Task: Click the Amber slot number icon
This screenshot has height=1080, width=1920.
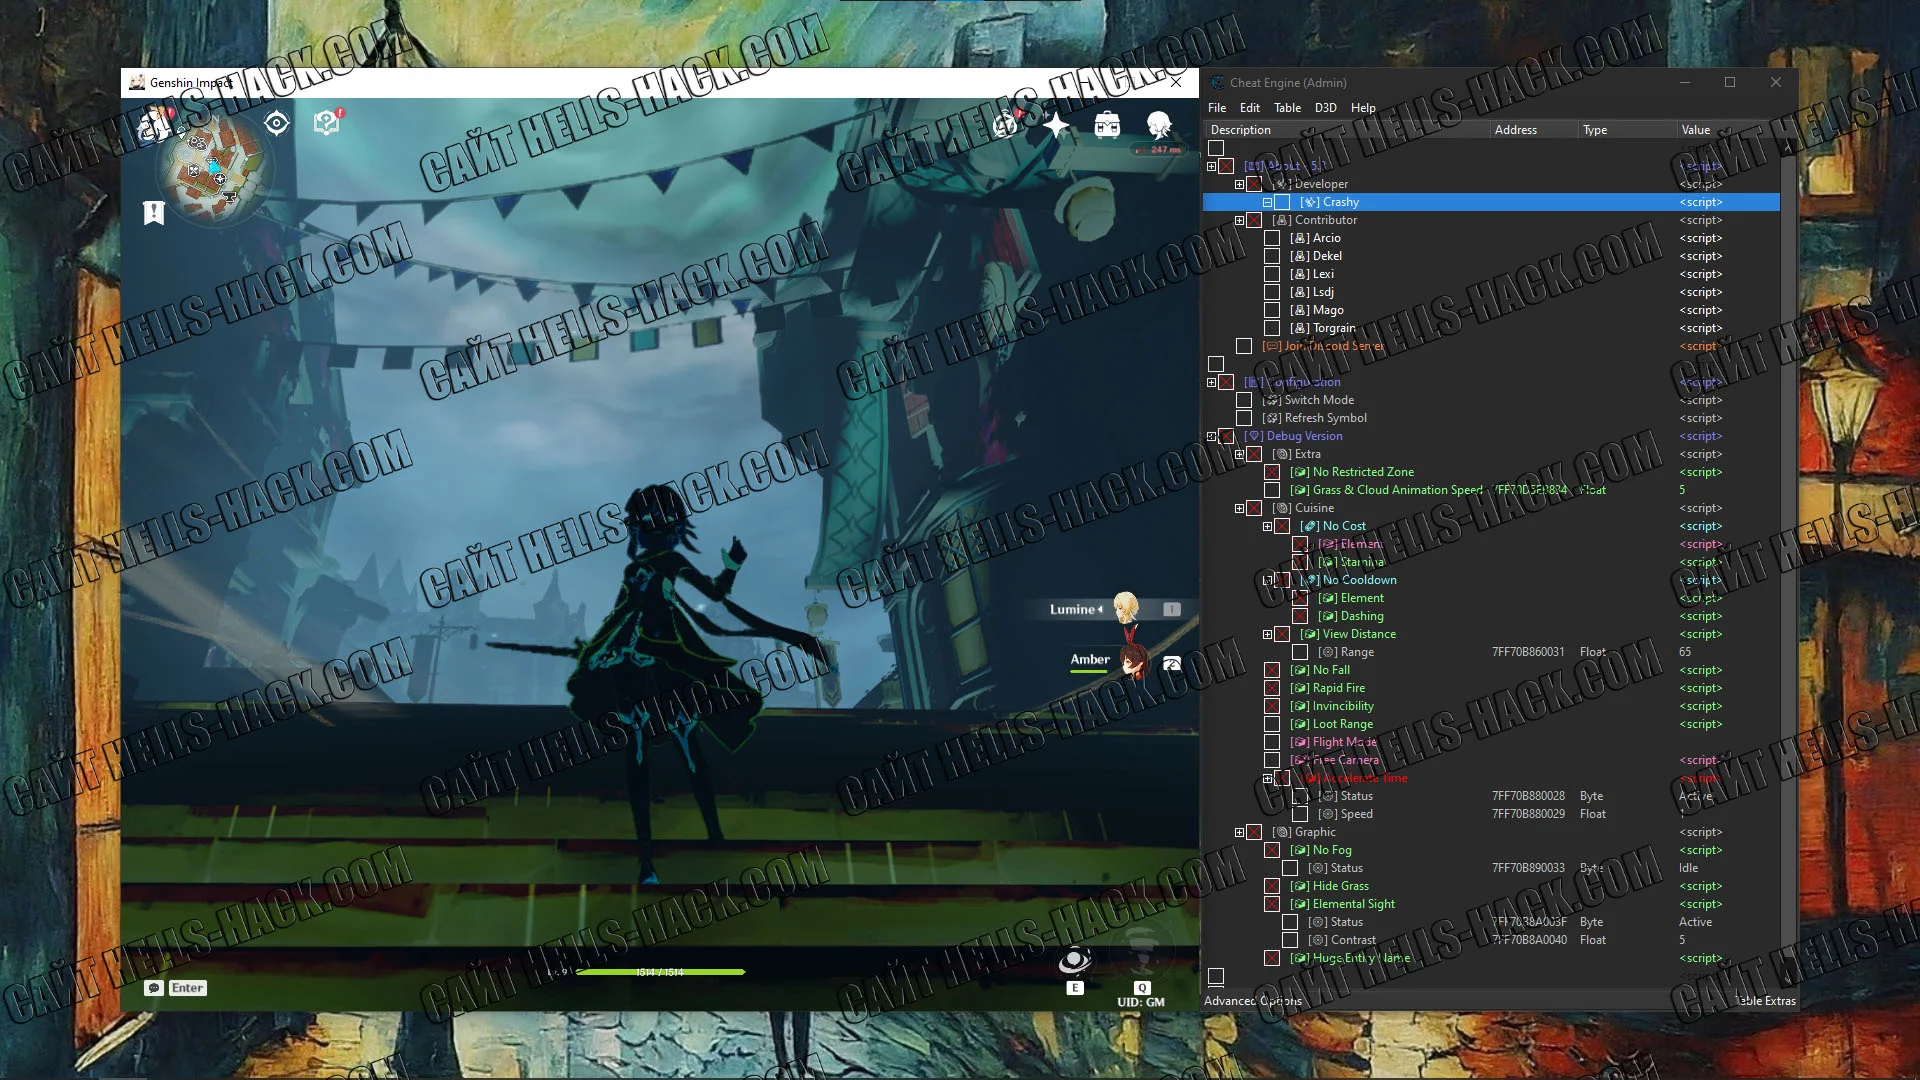Action: (1172, 663)
